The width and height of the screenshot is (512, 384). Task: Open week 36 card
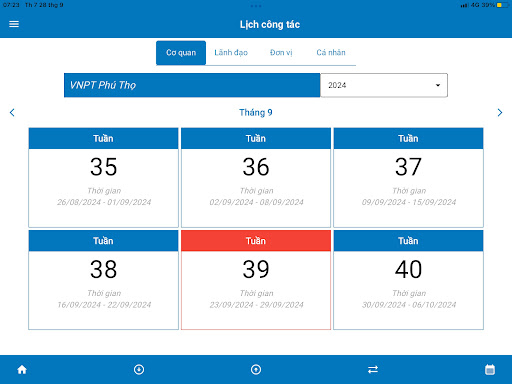pyautogui.click(x=256, y=178)
